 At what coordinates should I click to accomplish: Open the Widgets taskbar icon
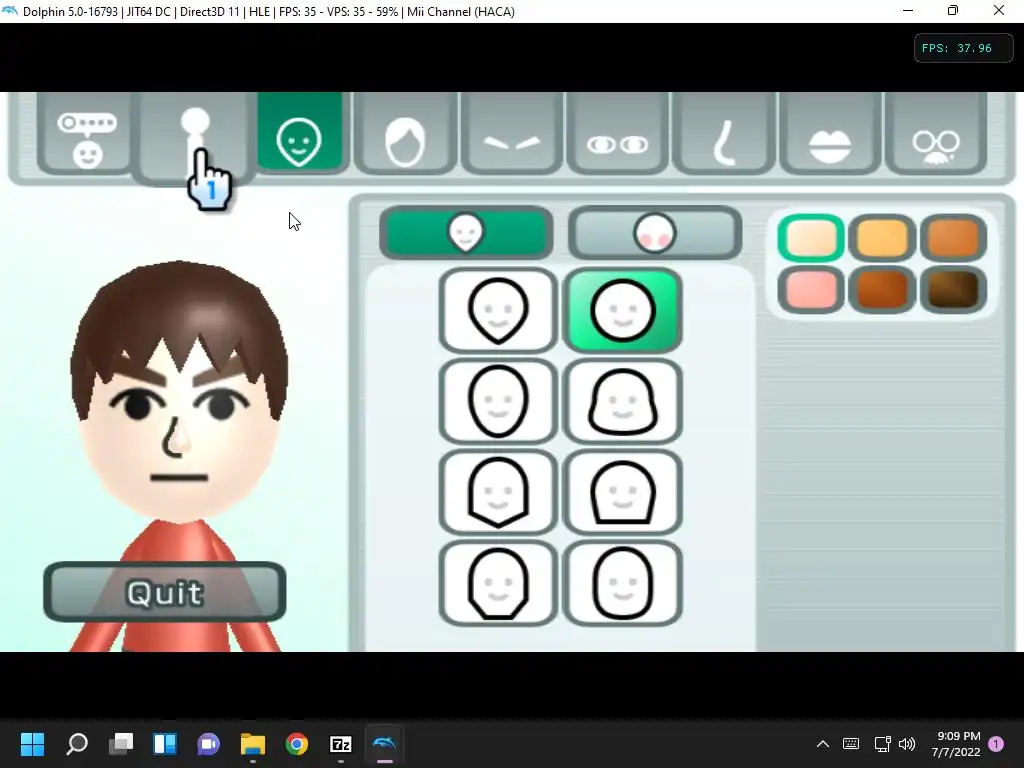coord(165,744)
